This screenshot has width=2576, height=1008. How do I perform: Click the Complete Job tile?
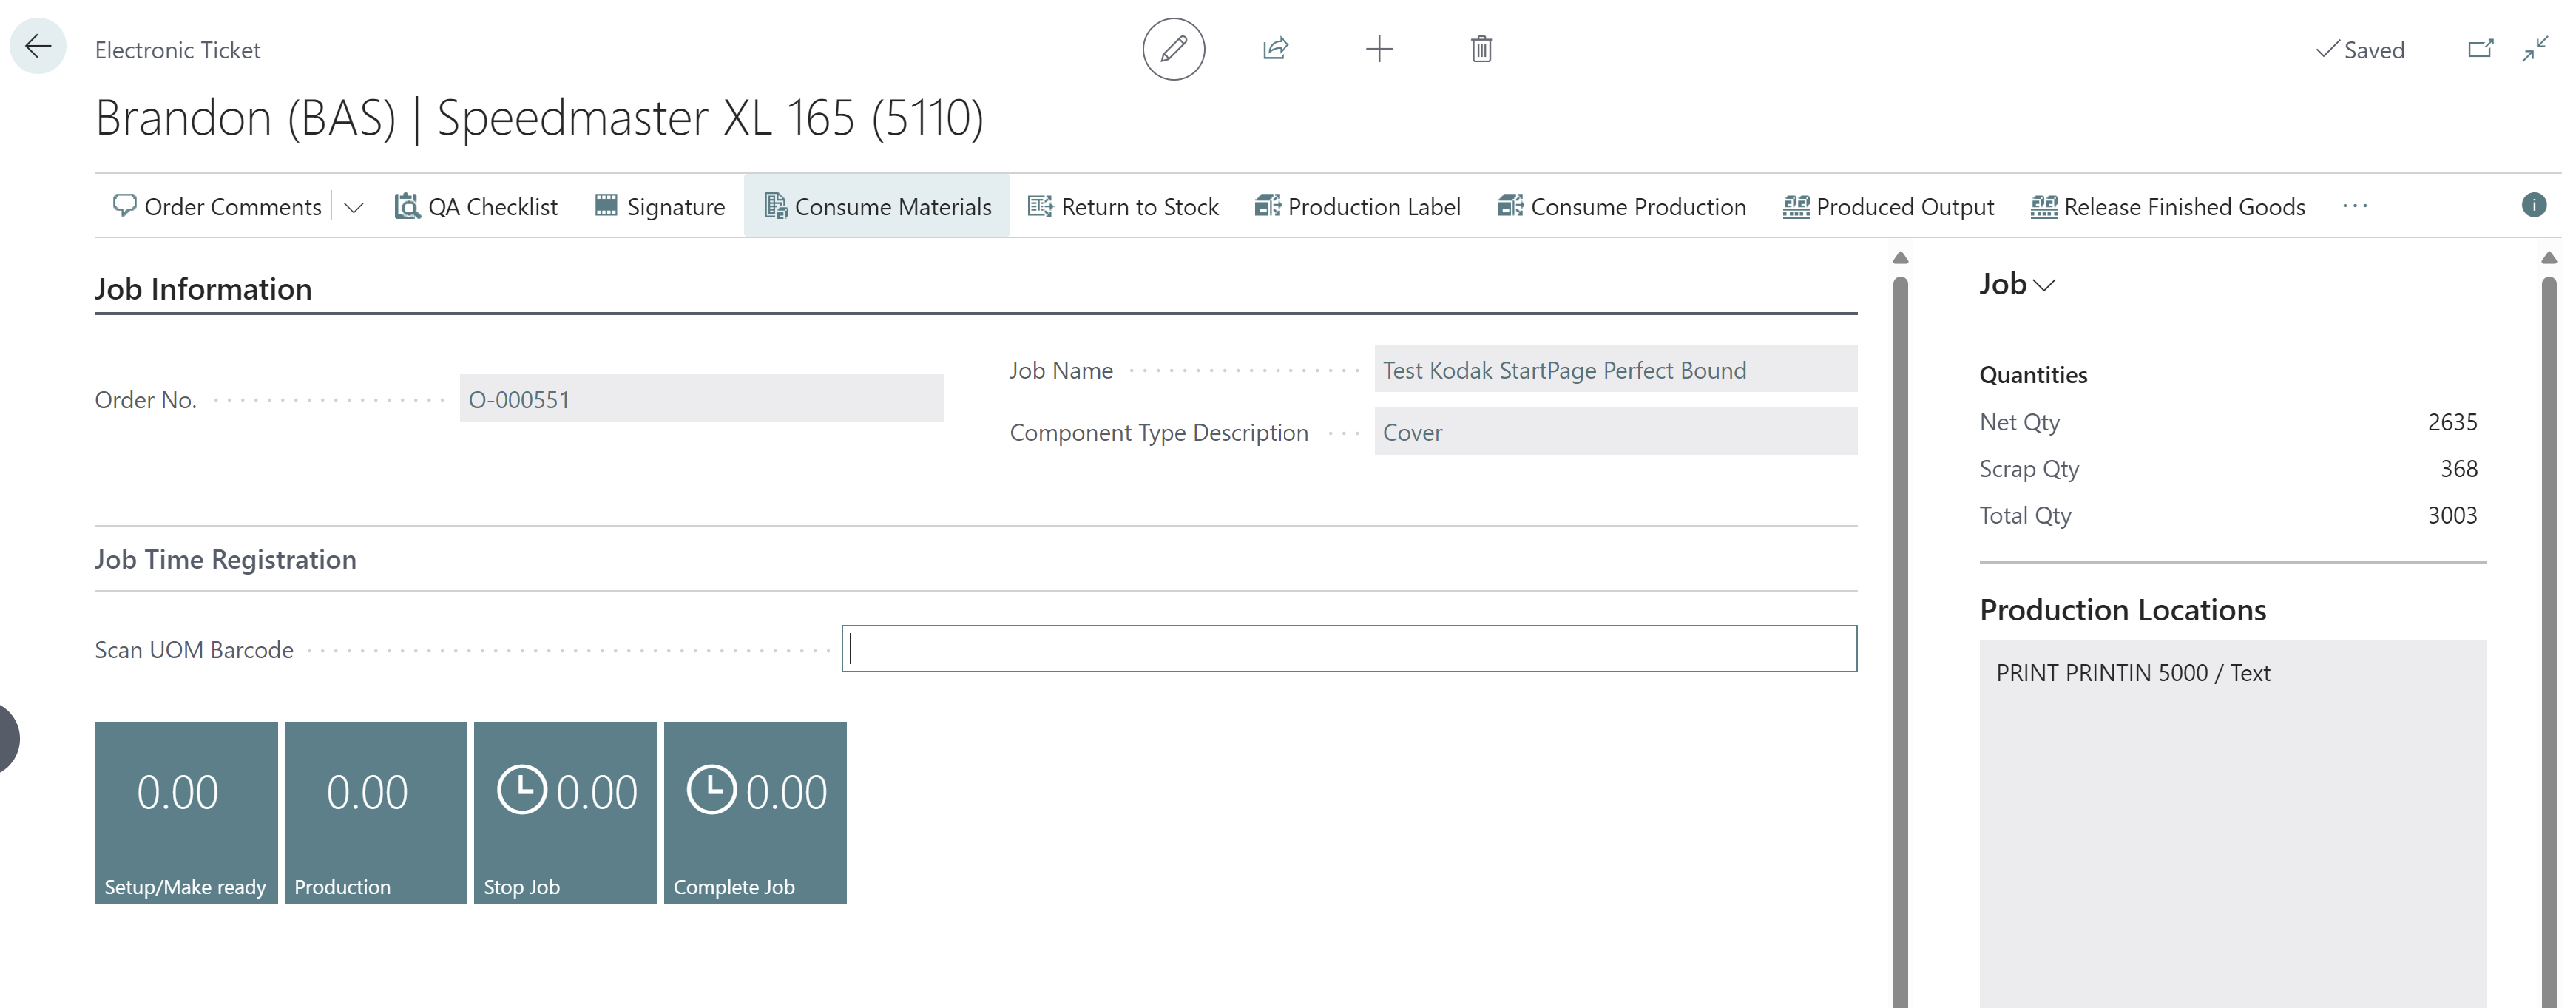click(x=755, y=813)
